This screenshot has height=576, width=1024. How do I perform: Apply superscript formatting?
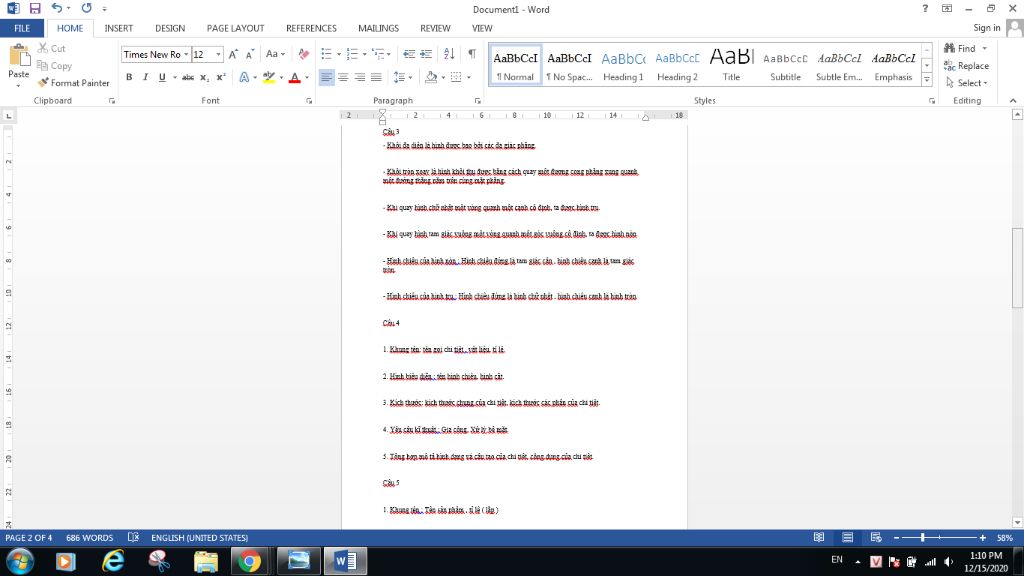click(221, 77)
